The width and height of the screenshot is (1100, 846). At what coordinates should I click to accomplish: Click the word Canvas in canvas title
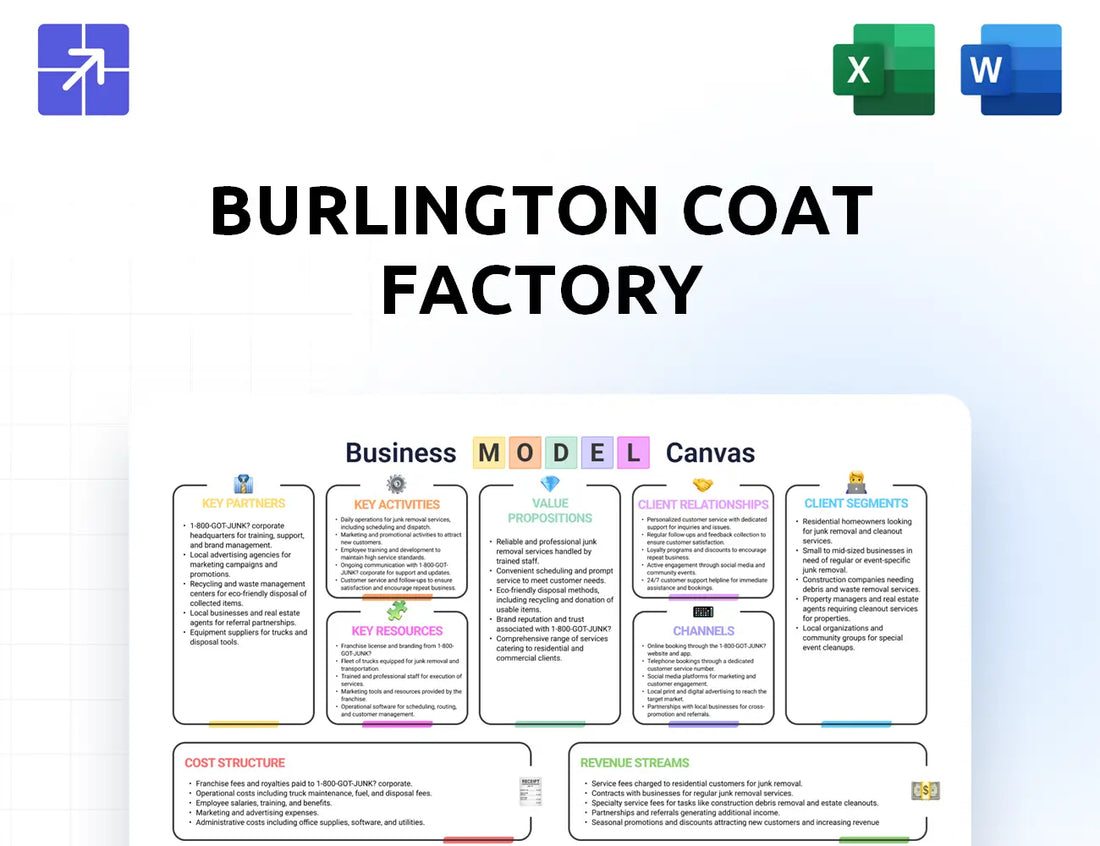pos(710,453)
